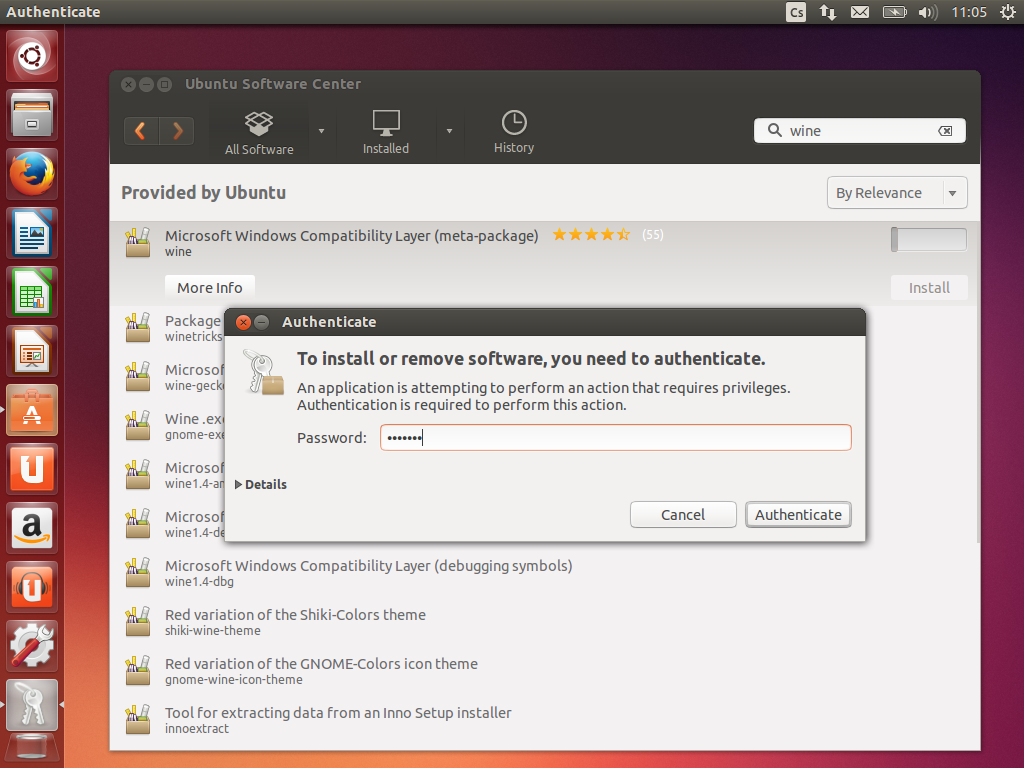Open the All Software section
1024x768 pixels.
(259, 133)
